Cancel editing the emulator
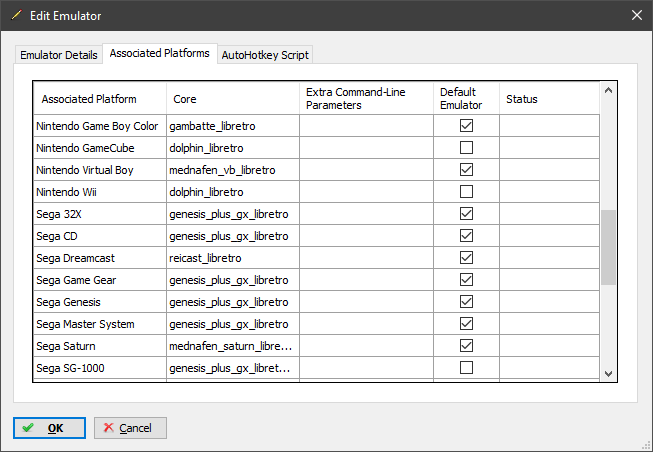 130,428
